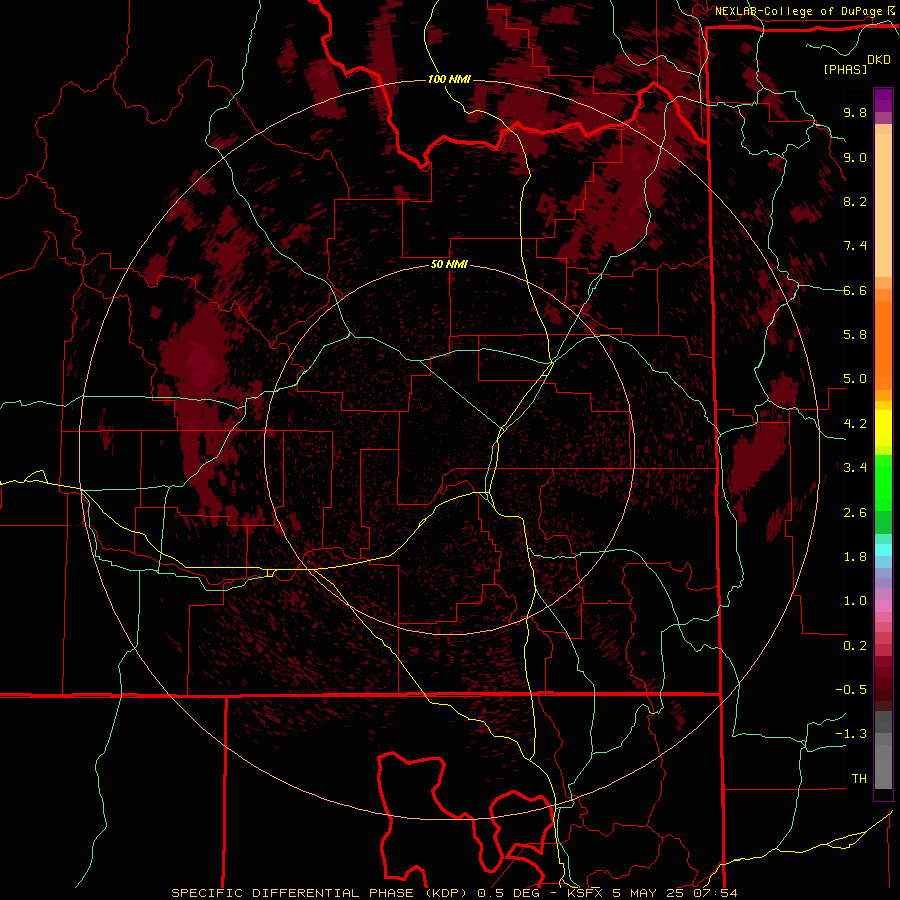Click the 9.8 scale value
The width and height of the screenshot is (900, 900).
coord(855,112)
